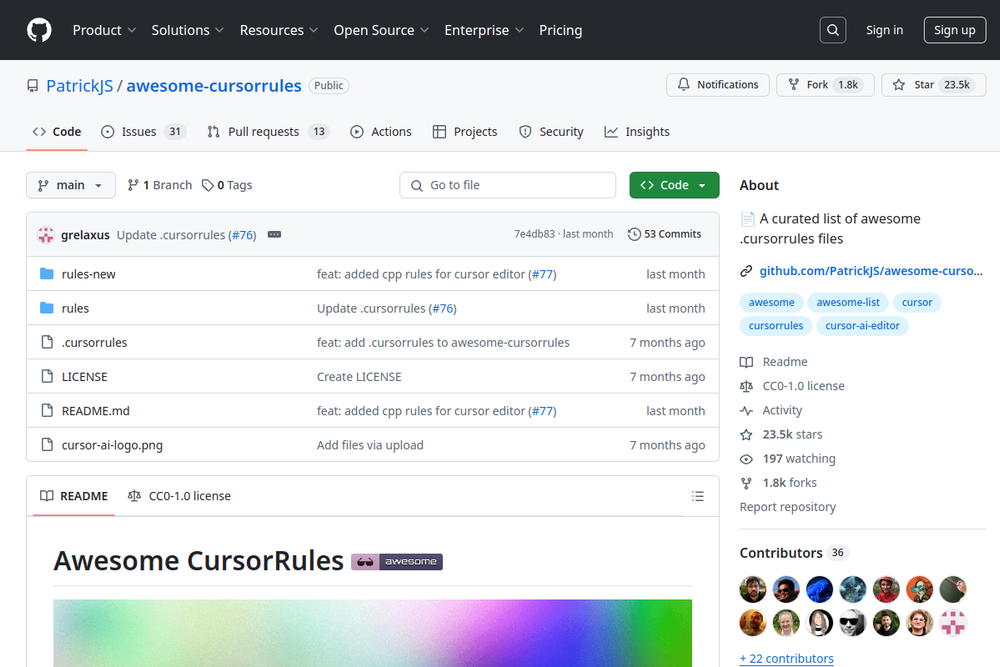The height and width of the screenshot is (667, 1000).
Task: Expand the commit message ellipsis icon
Action: 274,235
